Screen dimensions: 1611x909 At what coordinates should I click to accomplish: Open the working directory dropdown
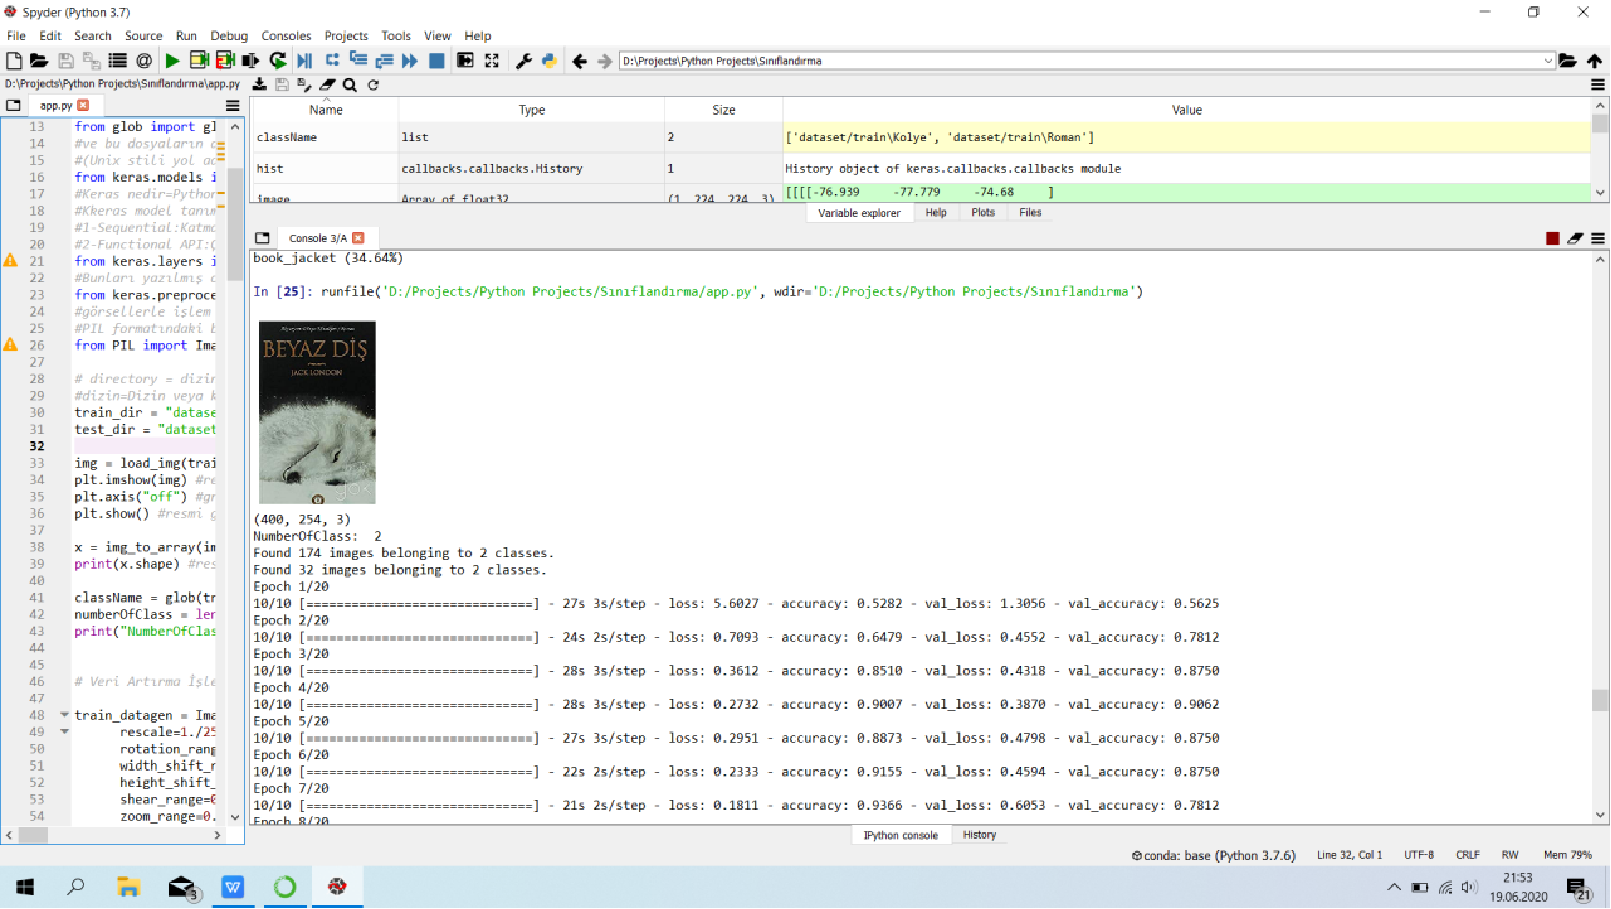tap(1546, 60)
